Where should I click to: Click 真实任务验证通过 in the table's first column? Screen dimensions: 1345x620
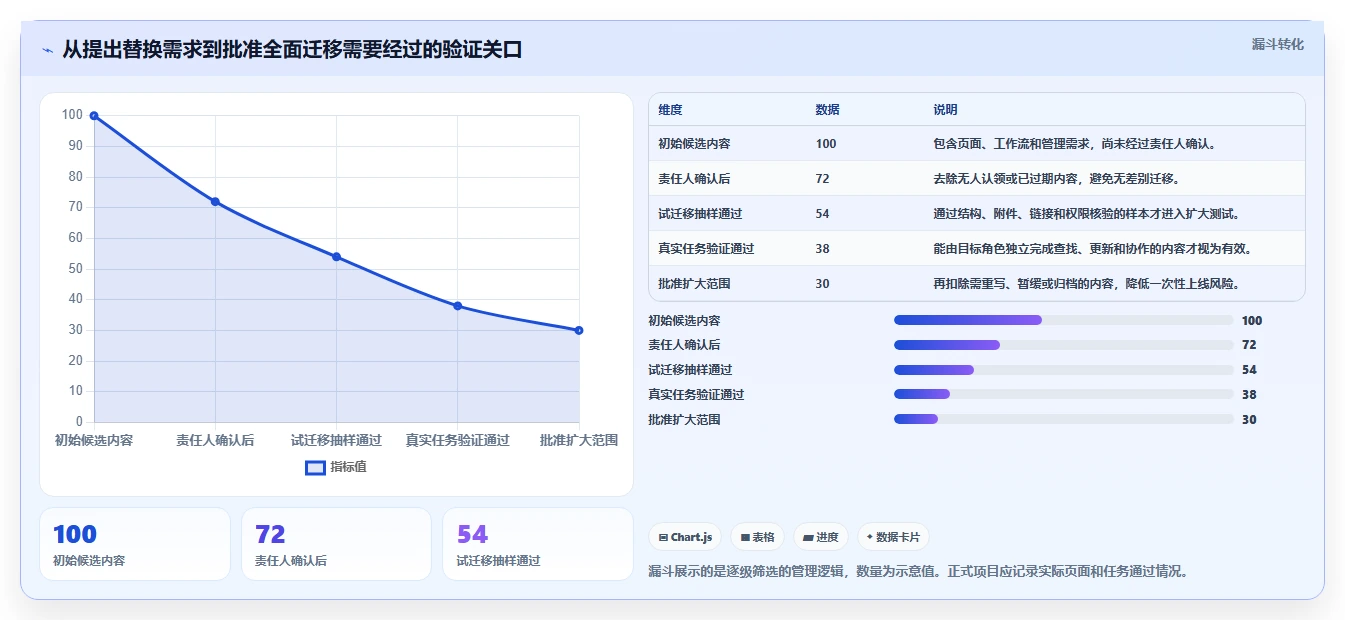coord(706,249)
